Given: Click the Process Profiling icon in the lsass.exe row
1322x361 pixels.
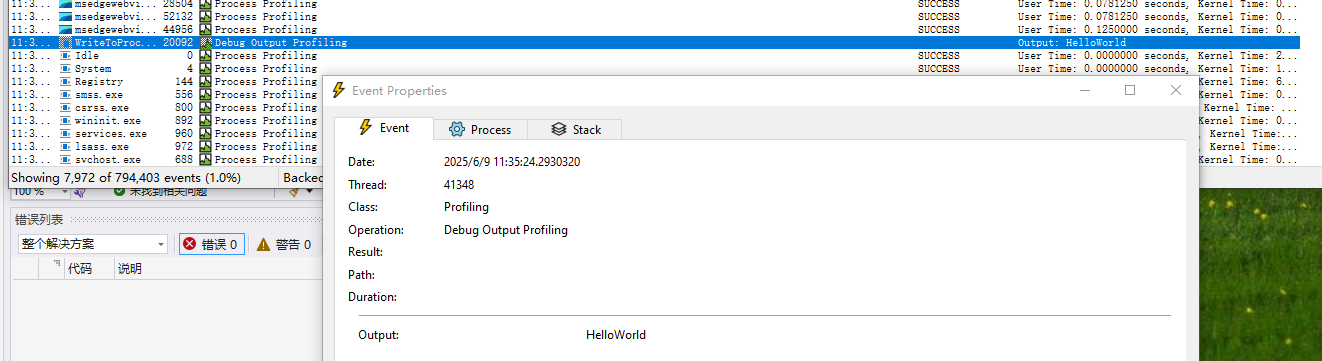Looking at the screenshot, I should [206, 147].
